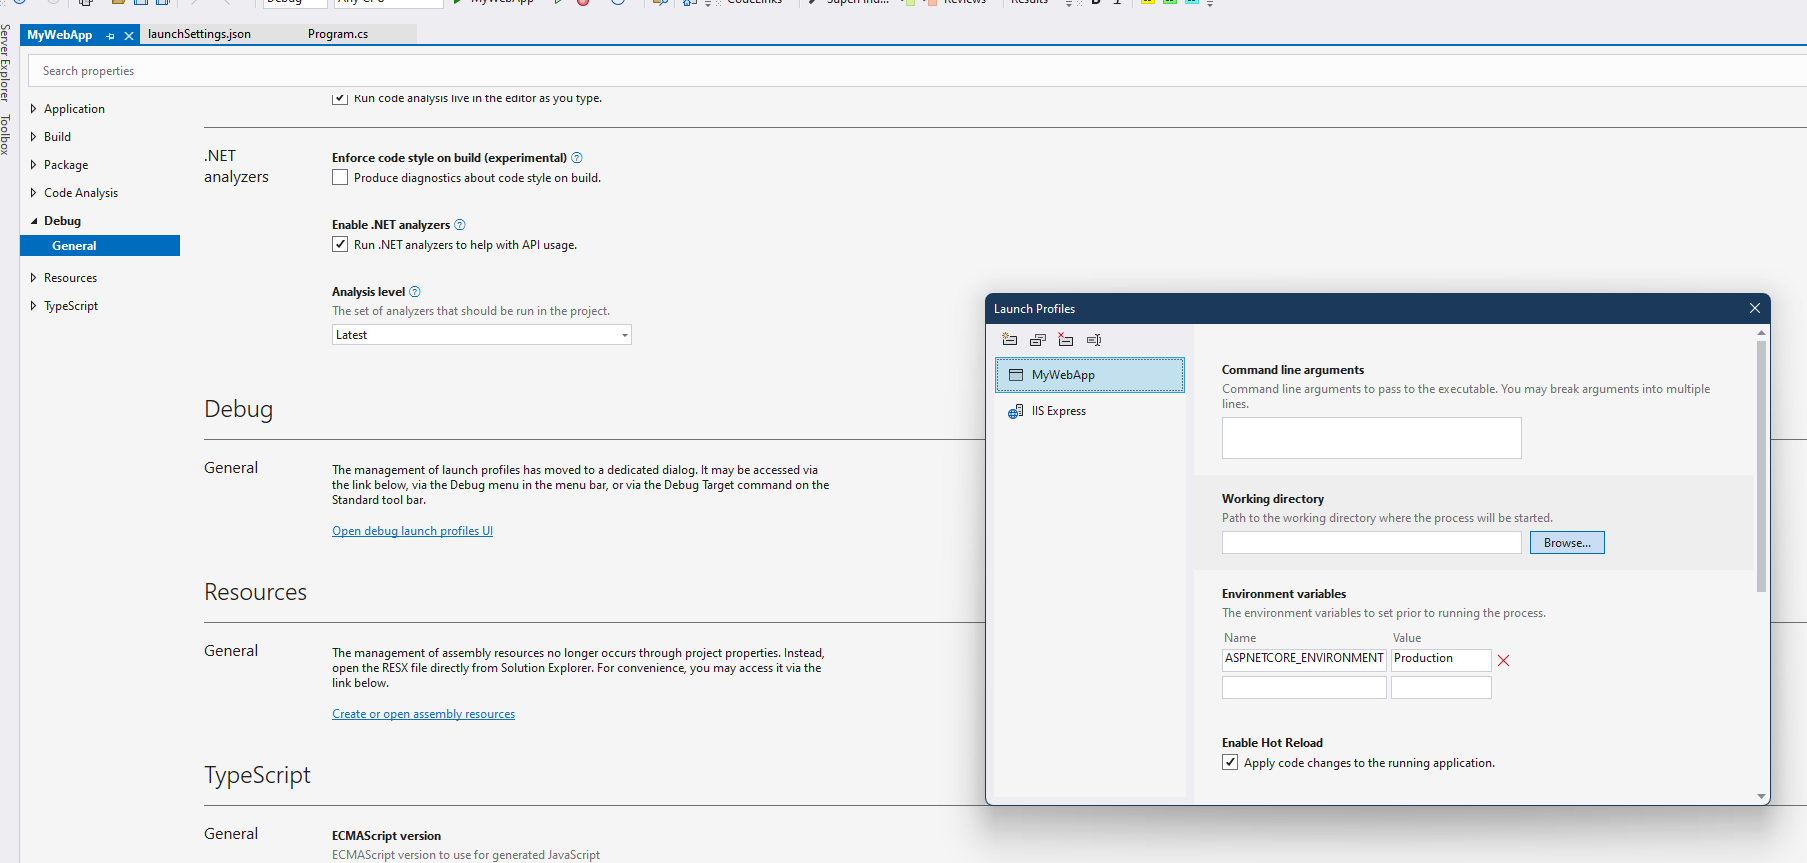Enable Produce diagnostics about code style on build
The width and height of the screenshot is (1807, 863).
[x=340, y=177]
